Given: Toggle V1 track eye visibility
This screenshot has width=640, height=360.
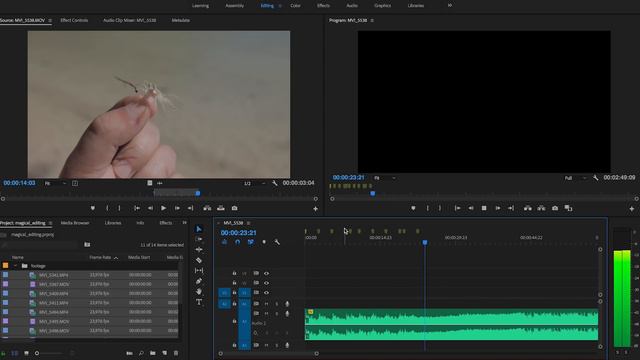Looking at the screenshot, I should pyautogui.click(x=266, y=293).
